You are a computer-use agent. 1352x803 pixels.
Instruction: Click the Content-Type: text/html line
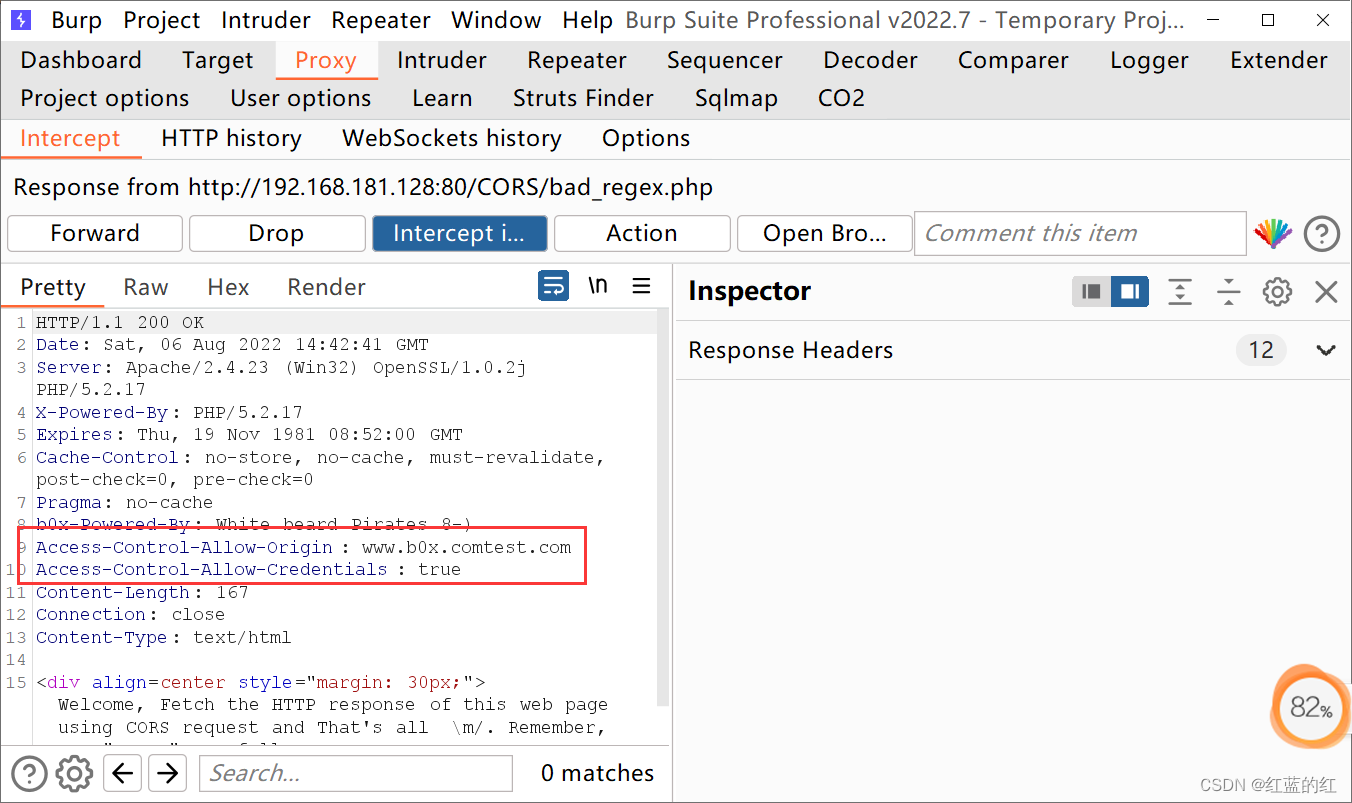click(x=164, y=637)
